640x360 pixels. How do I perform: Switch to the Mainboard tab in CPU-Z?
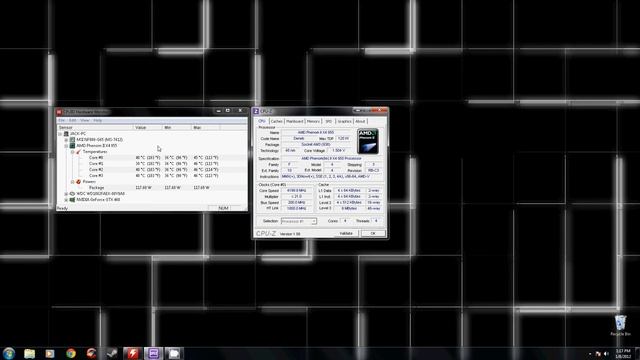[294, 122]
